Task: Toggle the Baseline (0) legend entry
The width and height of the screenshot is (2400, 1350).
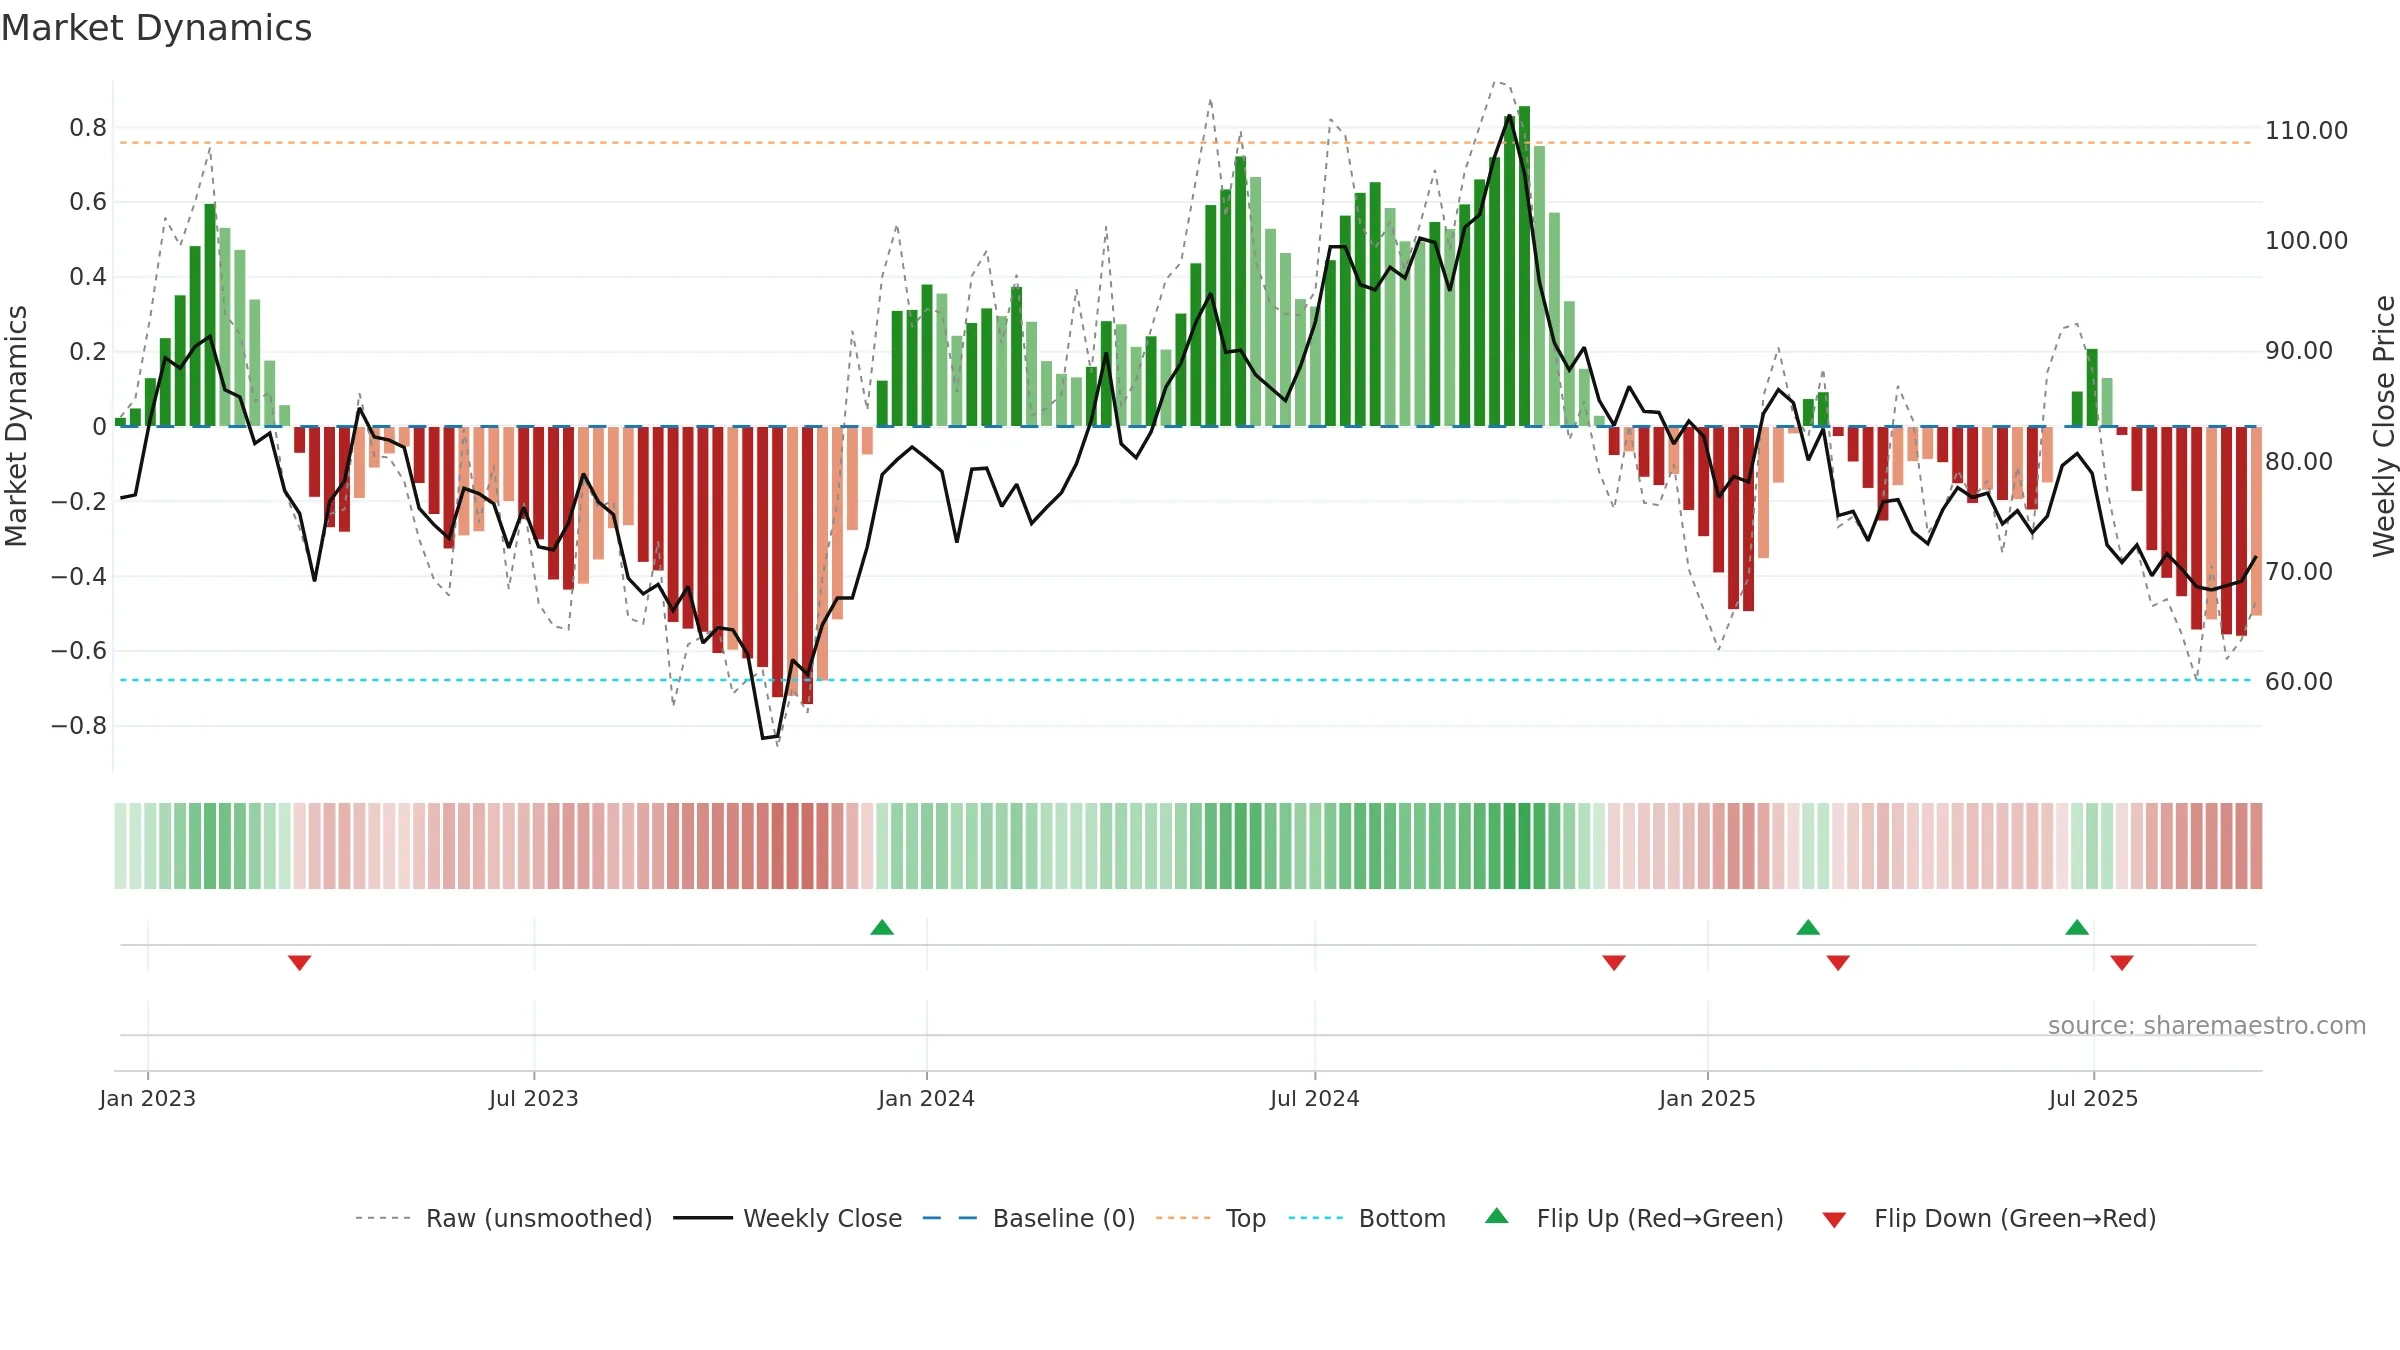Action: (1028, 1218)
